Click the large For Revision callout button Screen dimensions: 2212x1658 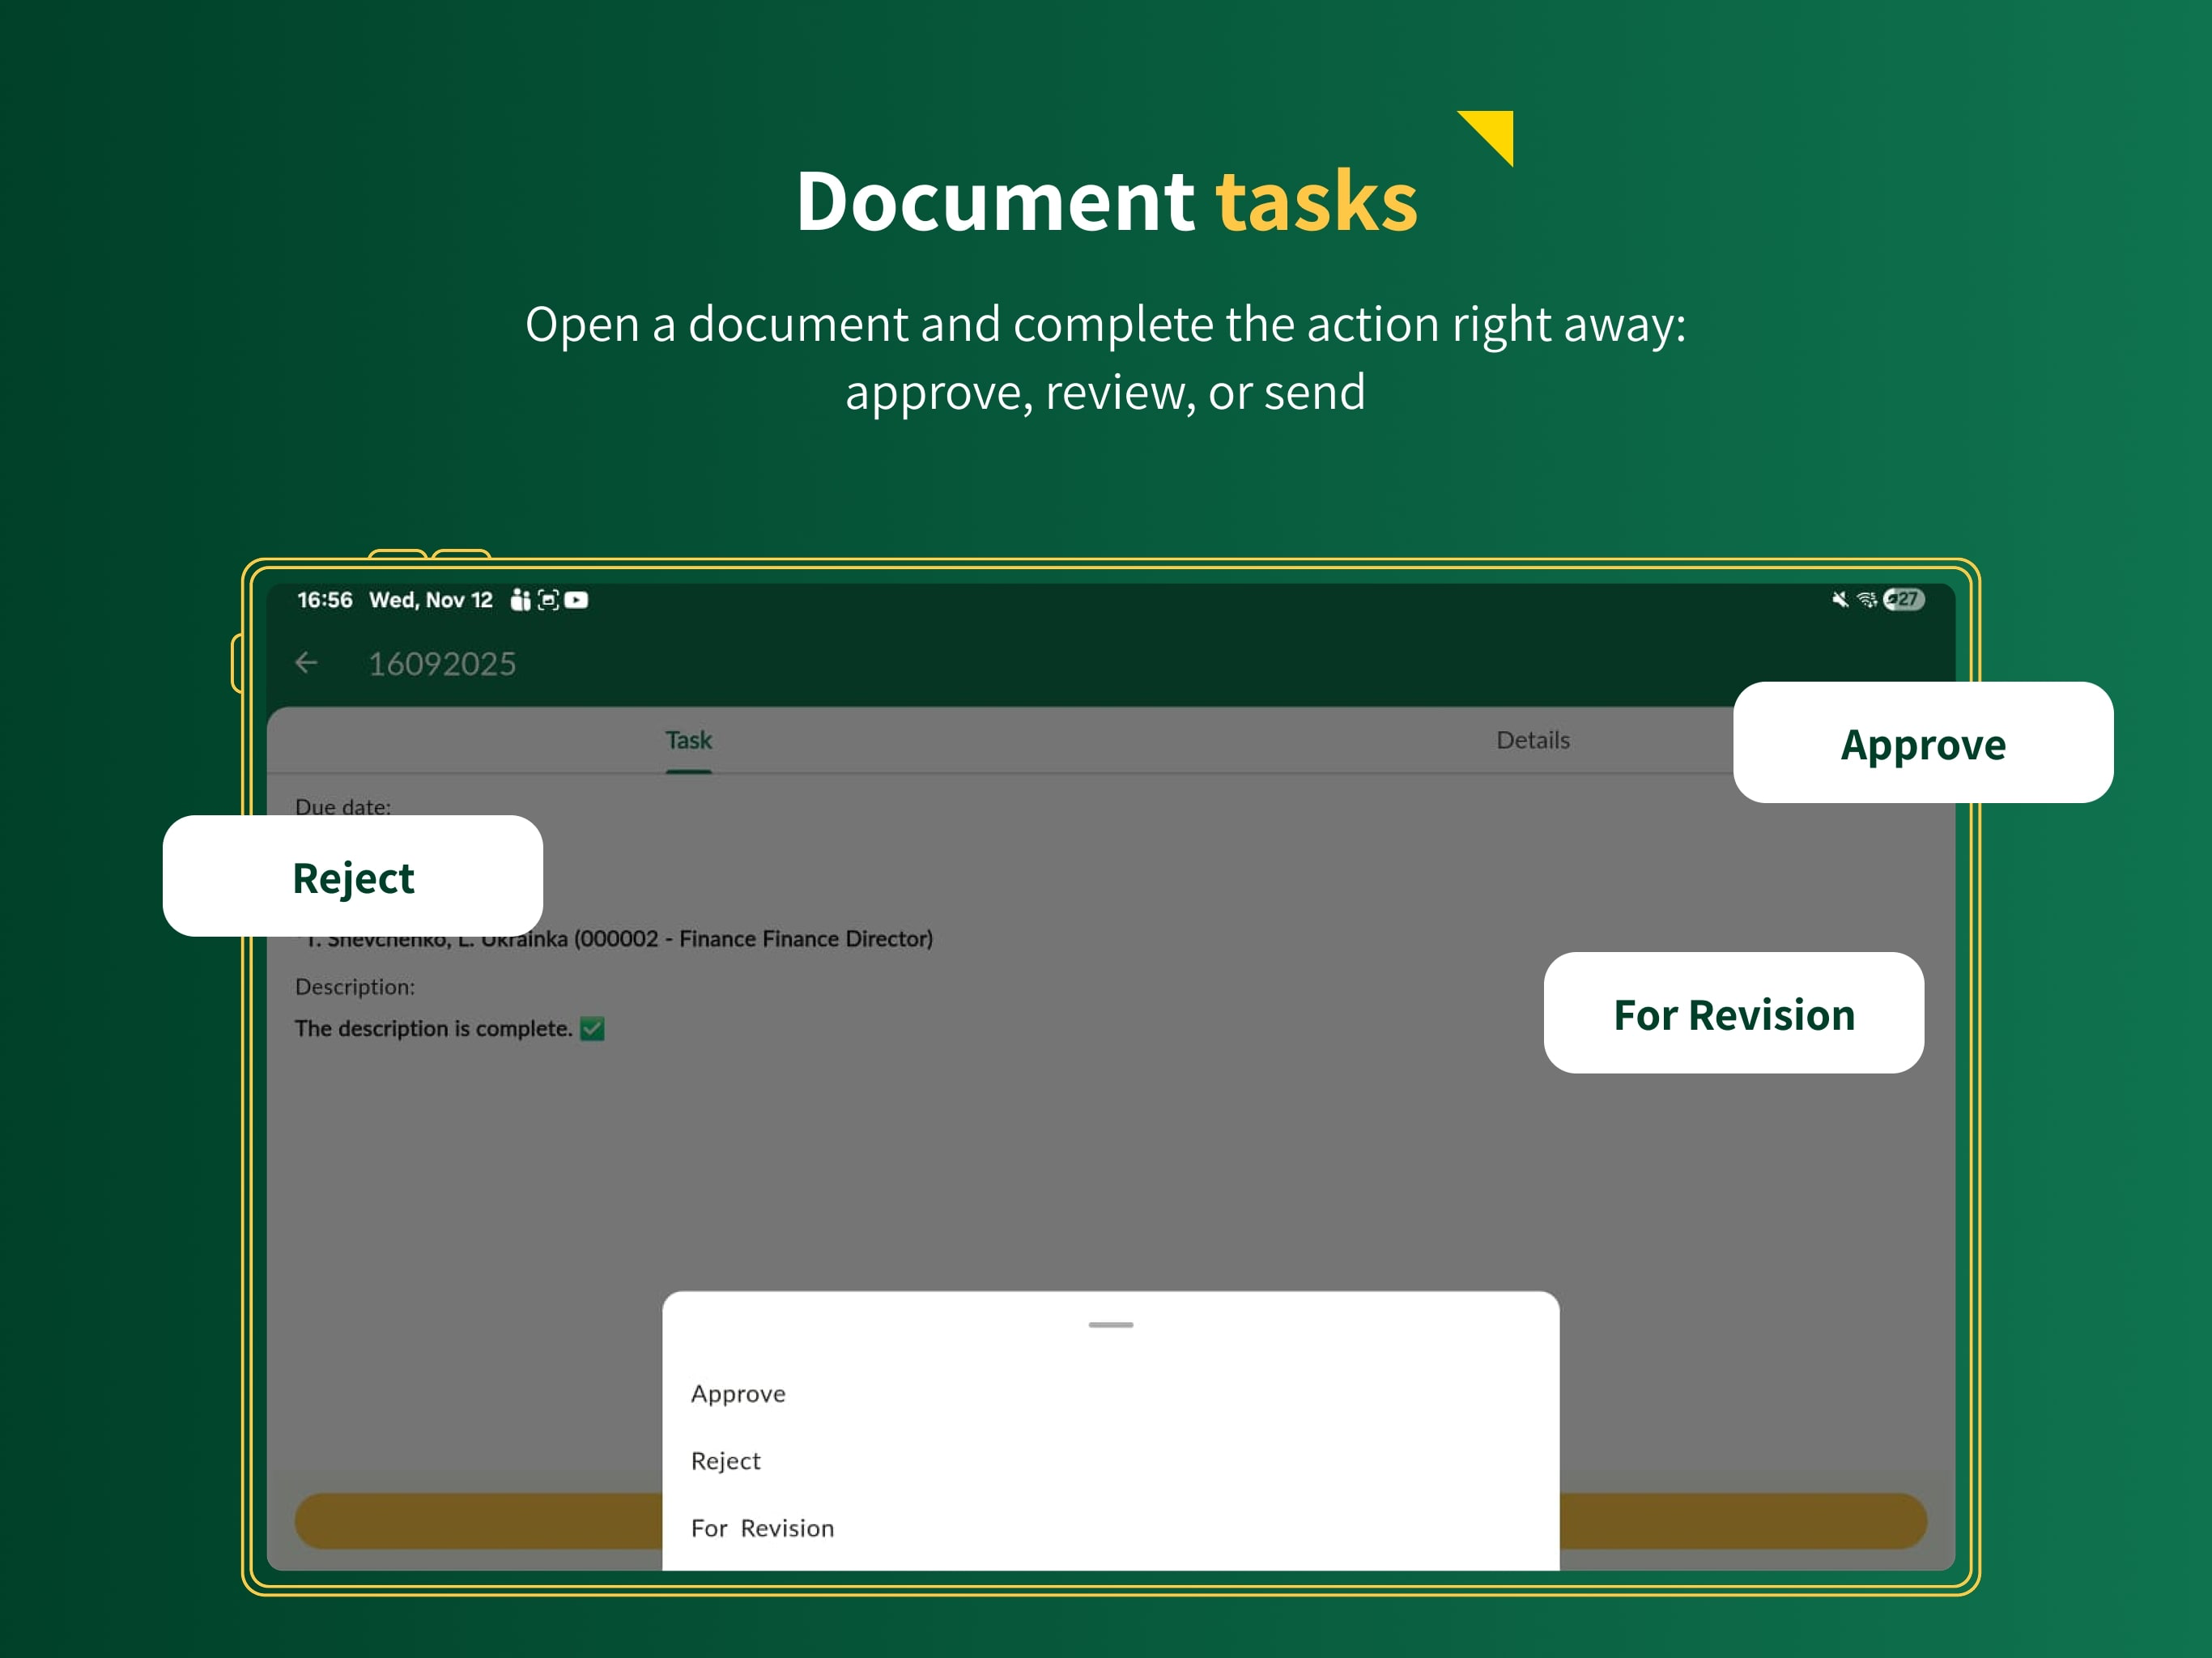[x=1733, y=1013]
